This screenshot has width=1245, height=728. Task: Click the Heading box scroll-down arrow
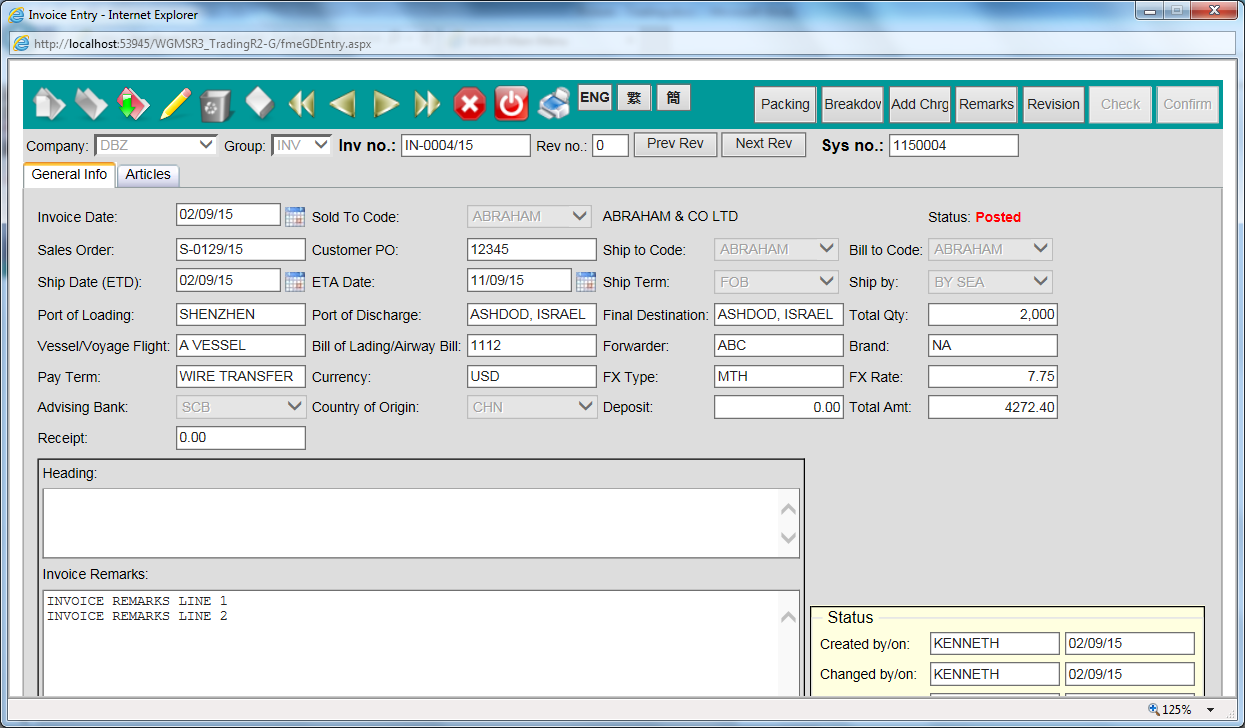(789, 538)
